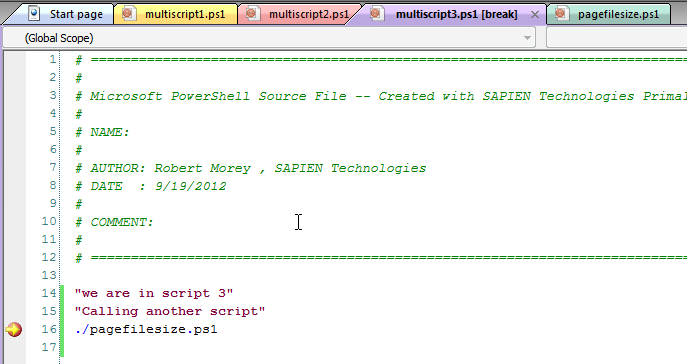Switch to the pagefilesize.ps1 tab
Viewport: 687px width, 364px height.
[x=609, y=14]
